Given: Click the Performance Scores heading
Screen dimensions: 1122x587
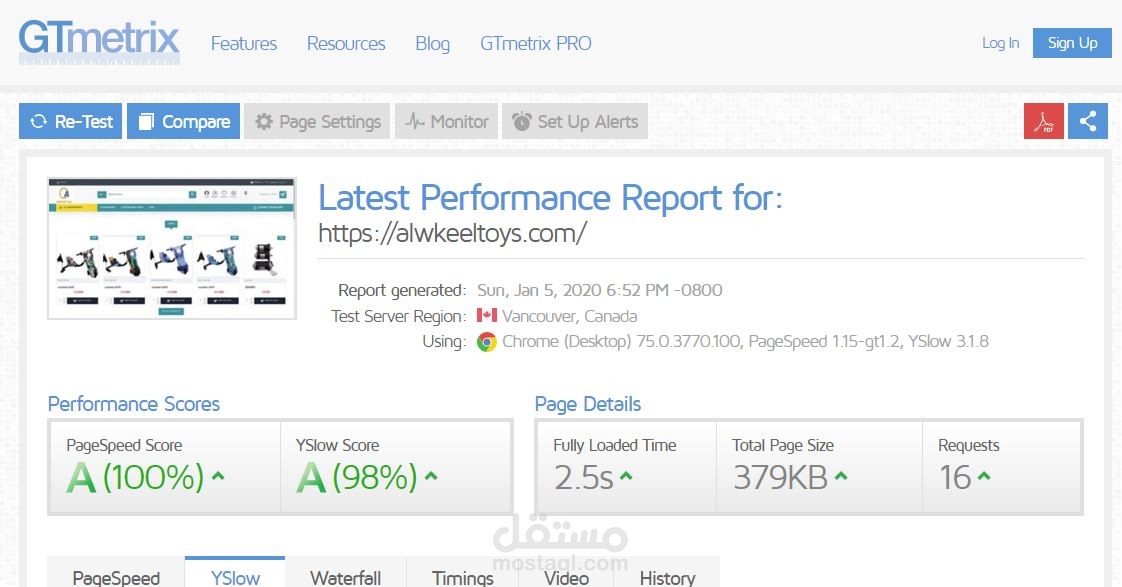Looking at the screenshot, I should [134, 404].
